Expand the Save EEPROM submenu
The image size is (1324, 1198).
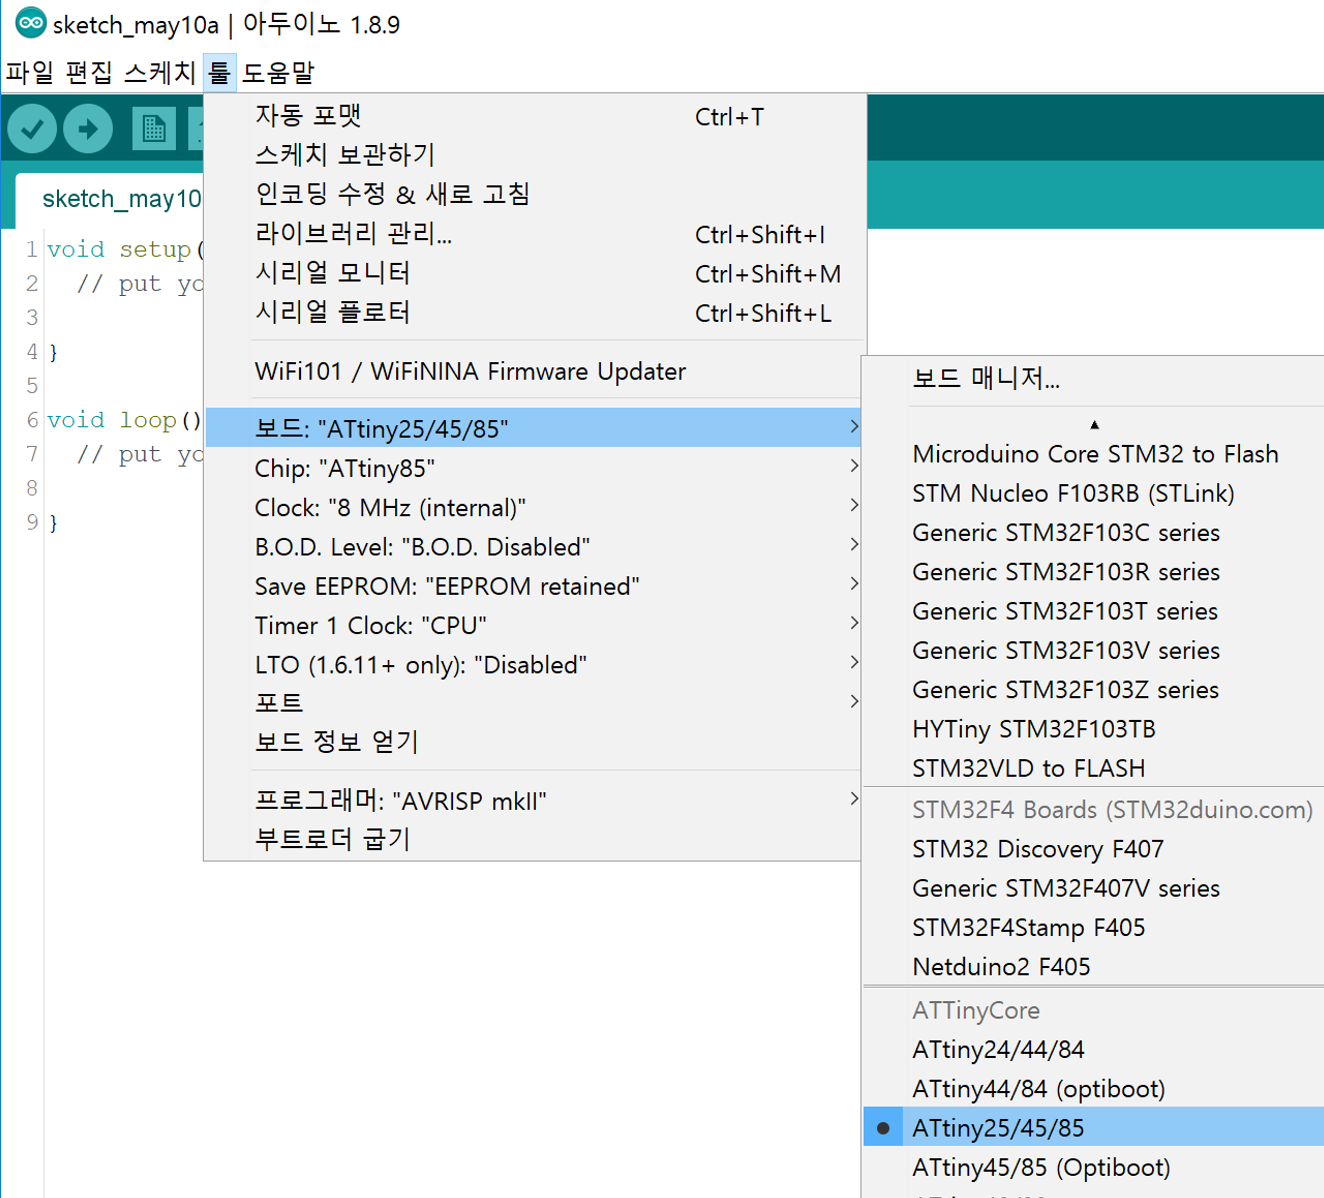coord(534,586)
